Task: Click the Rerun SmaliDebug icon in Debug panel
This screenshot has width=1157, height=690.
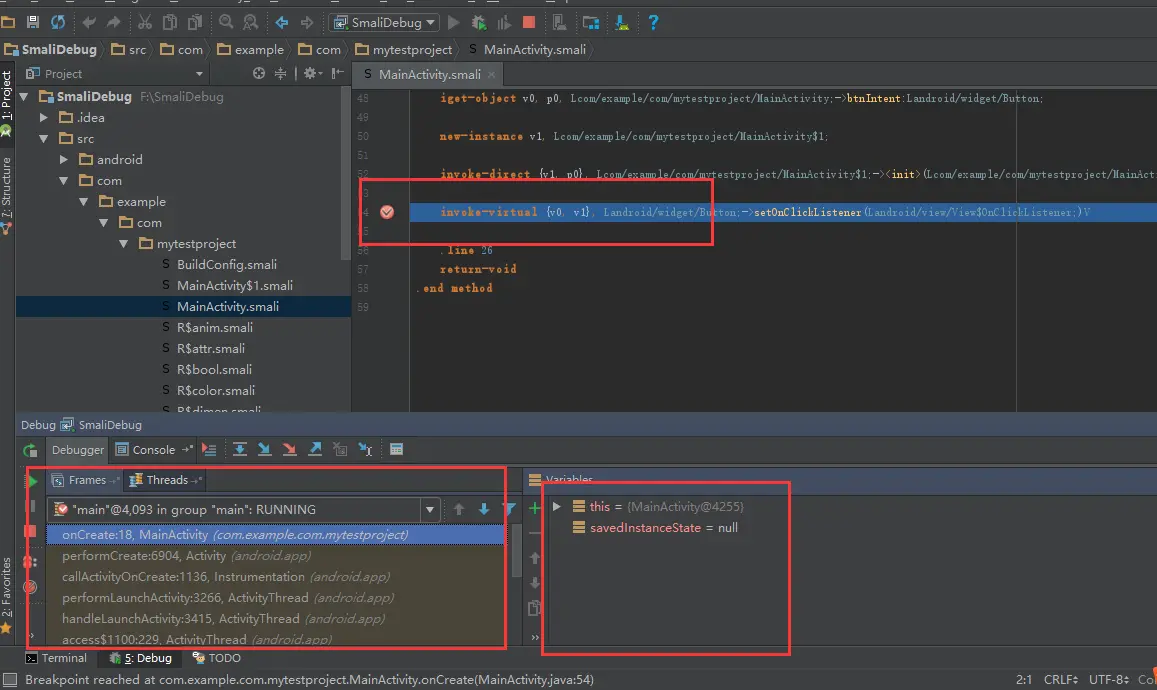Action: click(x=30, y=450)
